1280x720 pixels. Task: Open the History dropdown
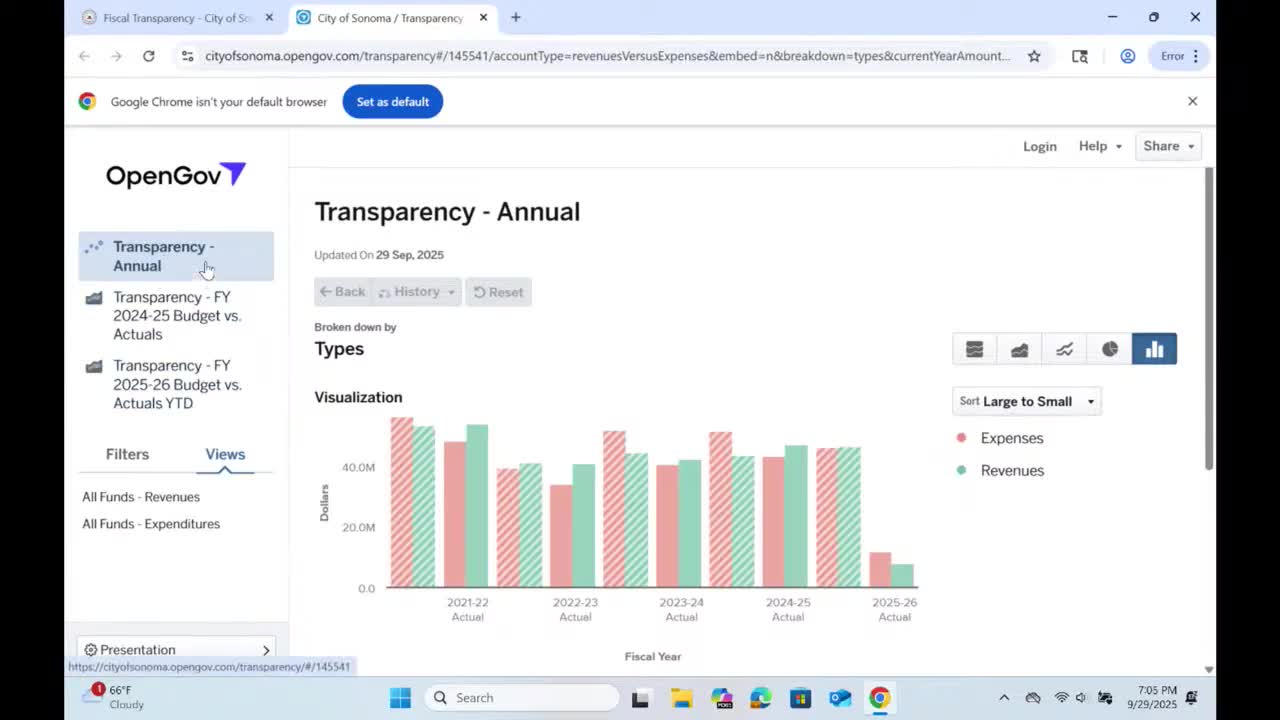pos(417,292)
